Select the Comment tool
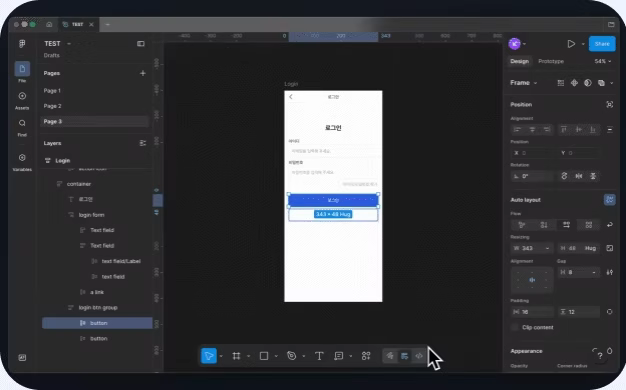This screenshot has width=626, height=390. tap(339, 356)
